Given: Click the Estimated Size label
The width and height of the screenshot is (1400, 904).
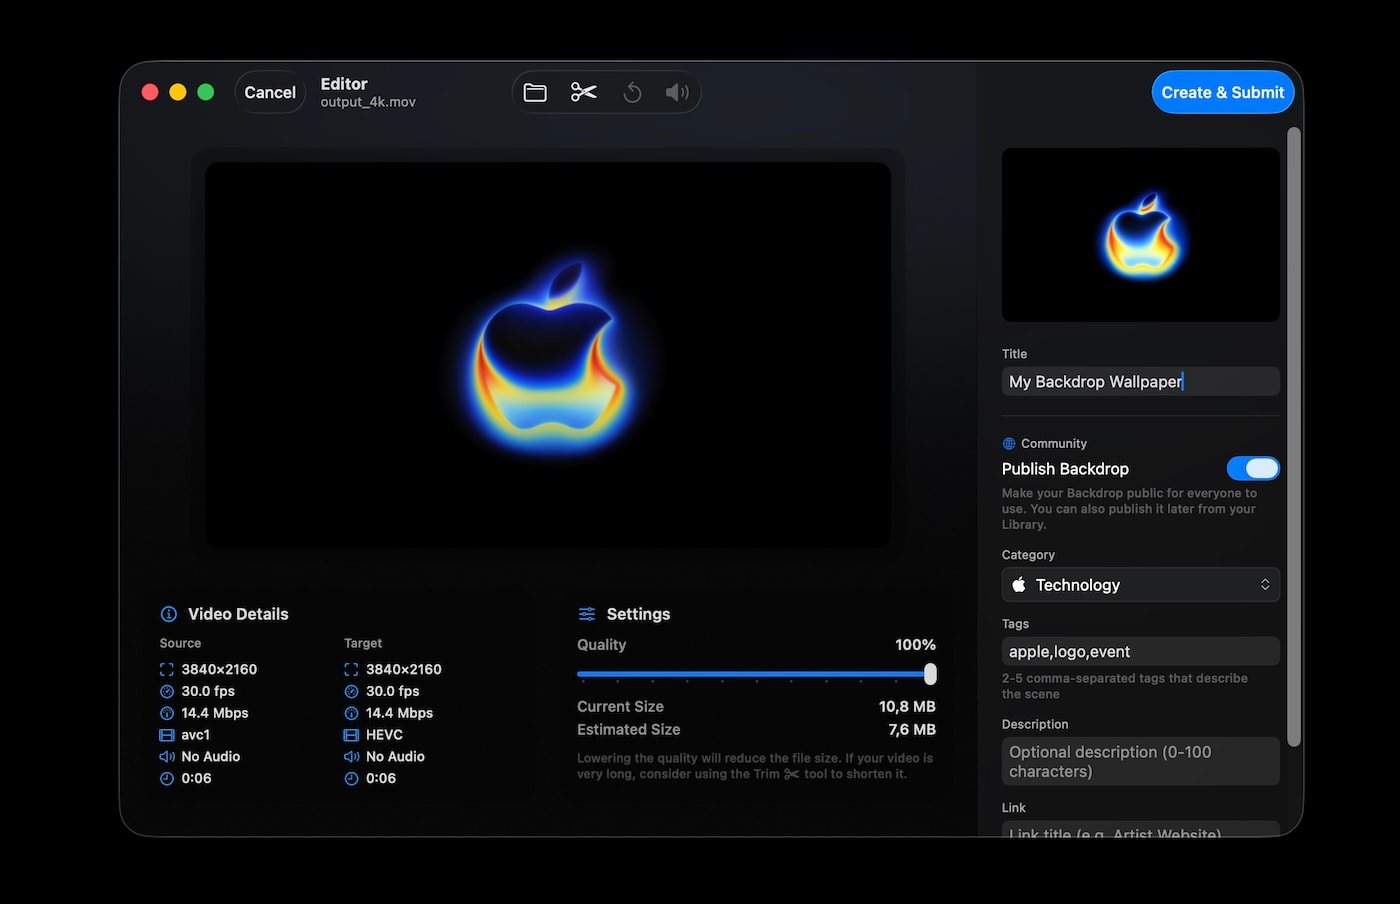Looking at the screenshot, I should [629, 730].
